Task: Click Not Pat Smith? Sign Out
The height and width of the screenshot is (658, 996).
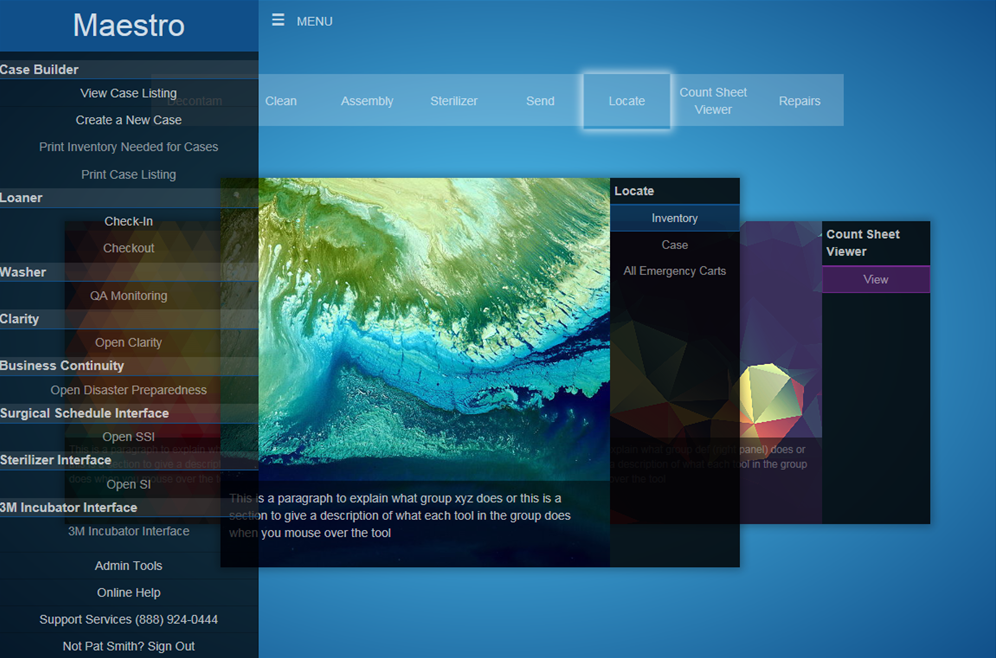Action: click(x=128, y=646)
